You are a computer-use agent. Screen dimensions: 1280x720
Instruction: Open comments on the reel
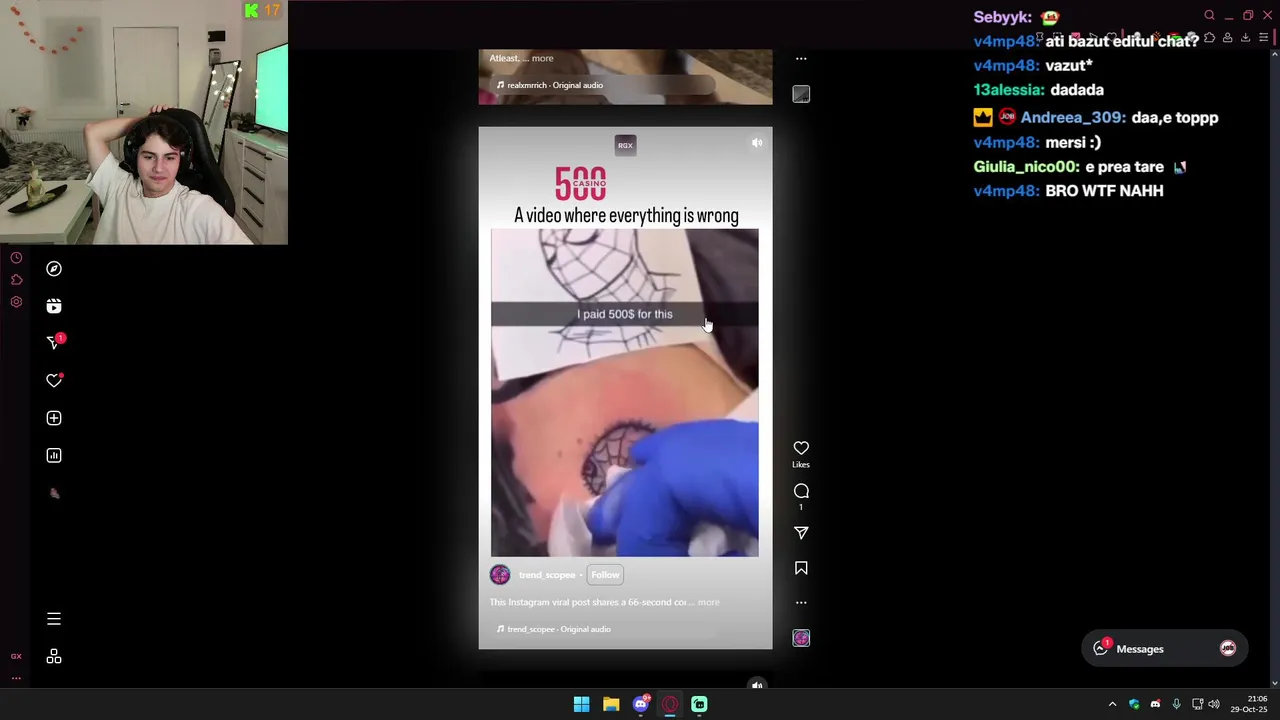(x=801, y=491)
